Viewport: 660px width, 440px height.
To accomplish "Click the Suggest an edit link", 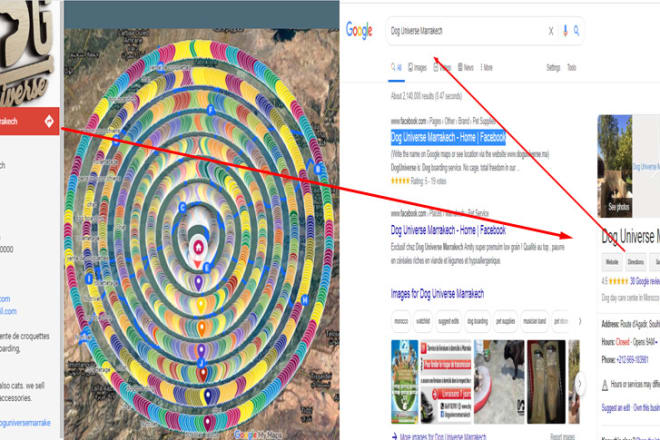I will coord(615,408).
